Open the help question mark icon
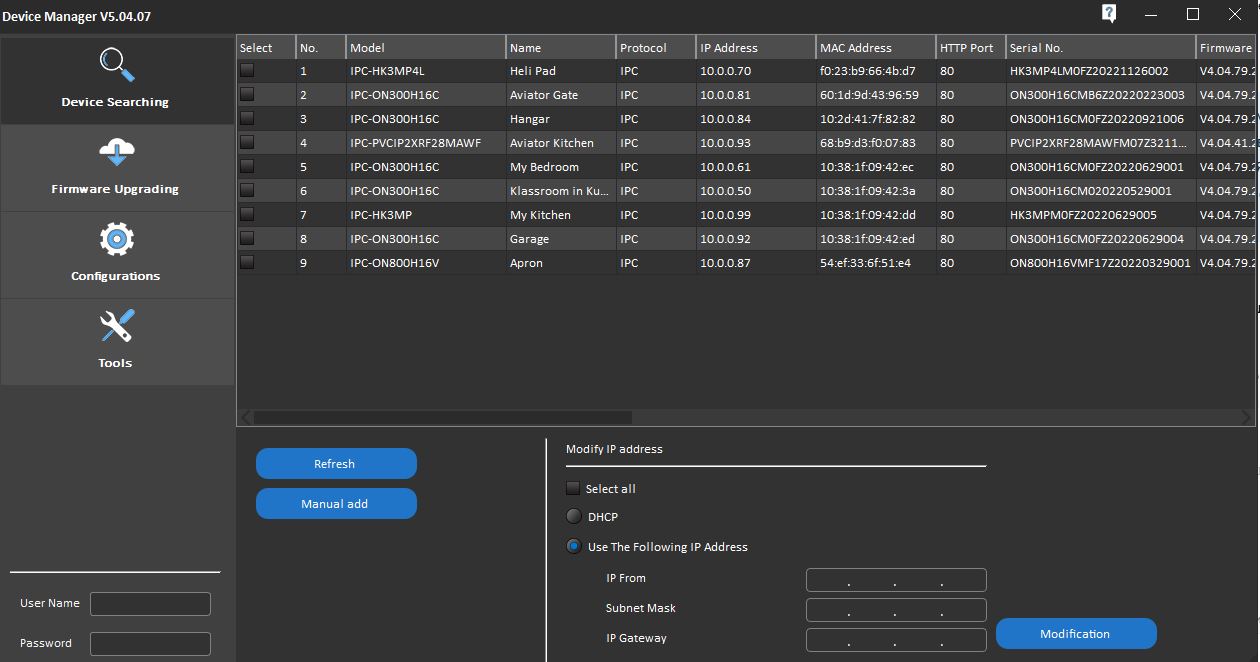 click(1109, 13)
